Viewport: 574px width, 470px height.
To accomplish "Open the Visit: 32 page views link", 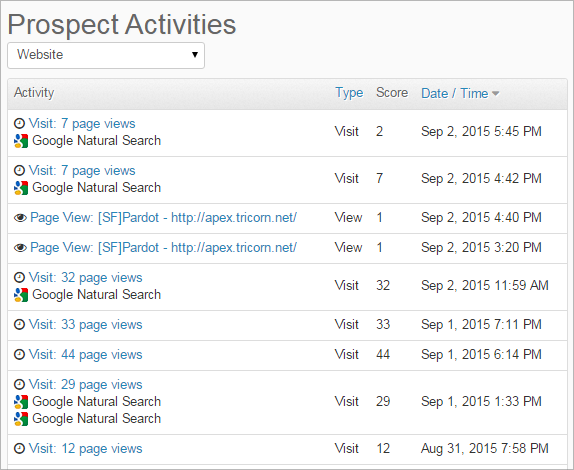I will point(85,277).
